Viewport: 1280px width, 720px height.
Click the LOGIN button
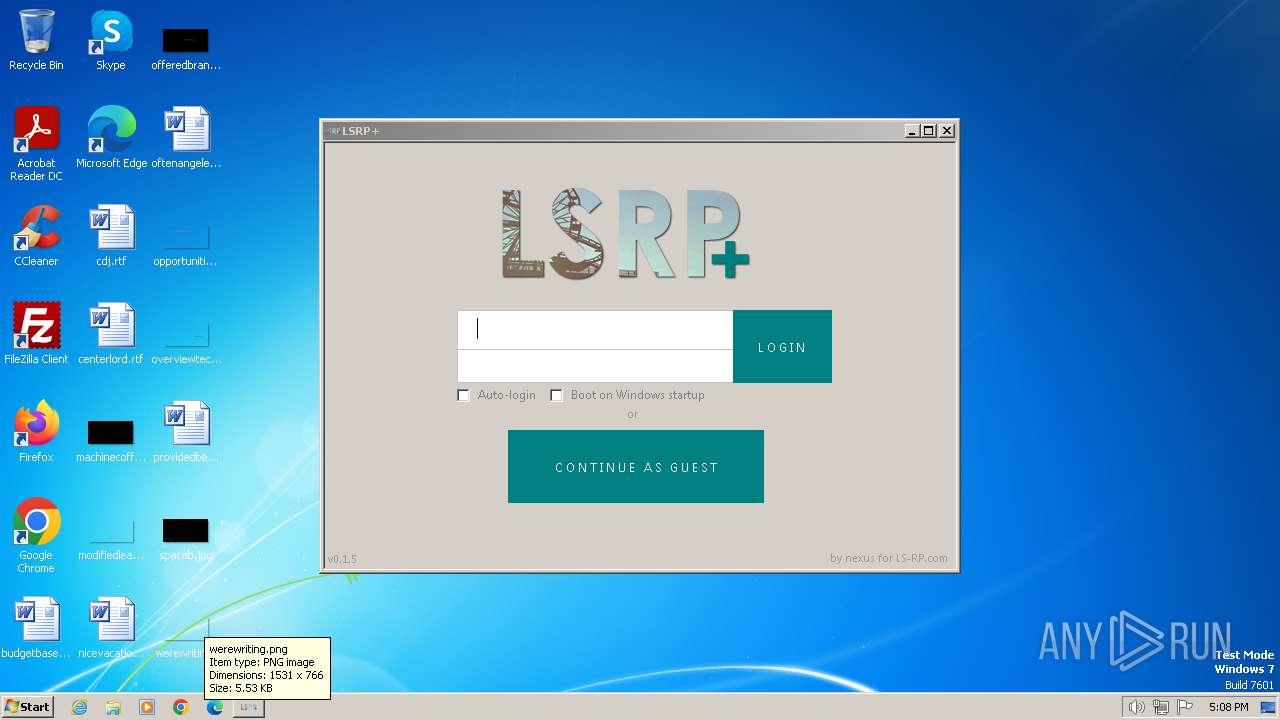click(782, 346)
